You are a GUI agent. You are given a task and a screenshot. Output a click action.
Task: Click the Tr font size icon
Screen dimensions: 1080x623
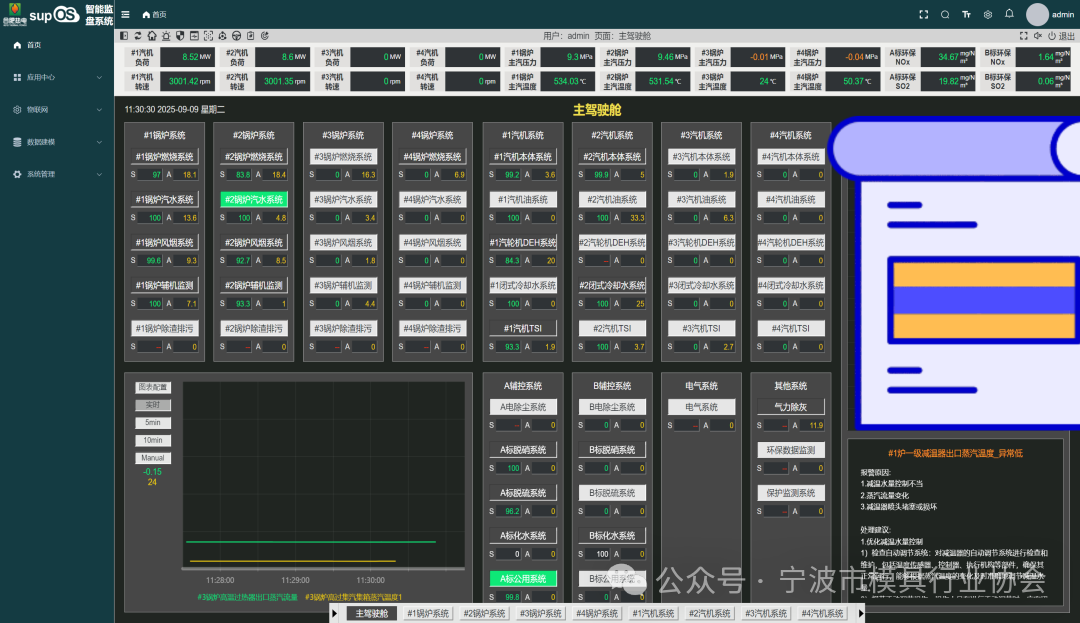point(966,14)
